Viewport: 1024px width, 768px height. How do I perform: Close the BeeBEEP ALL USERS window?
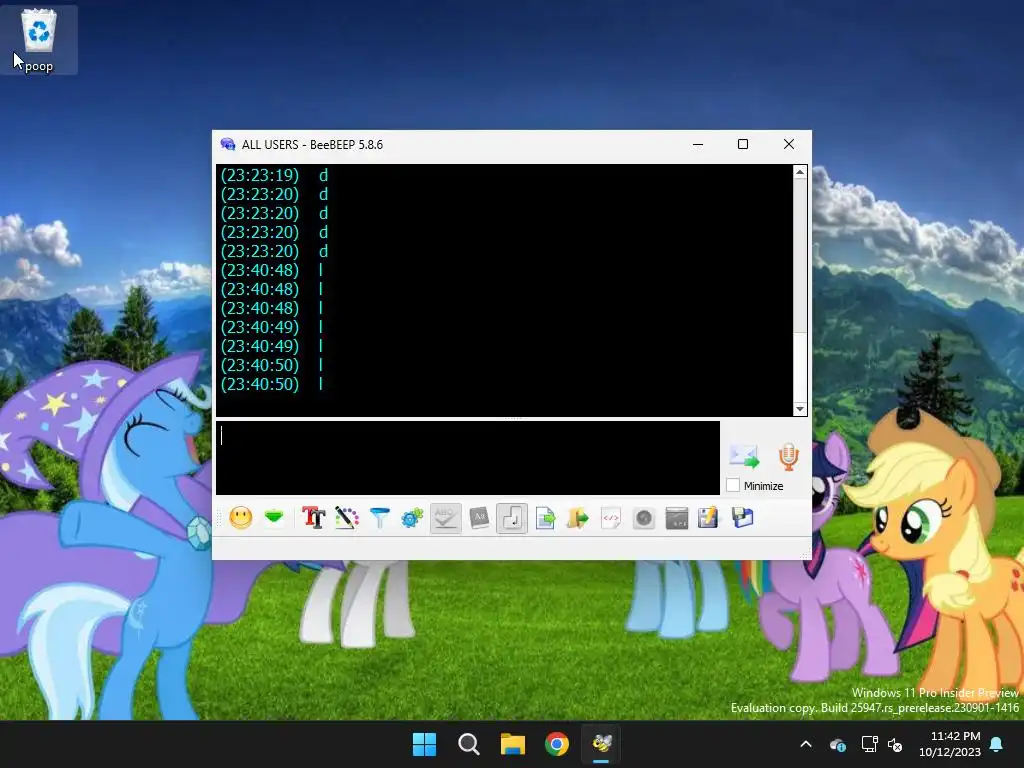click(x=789, y=144)
